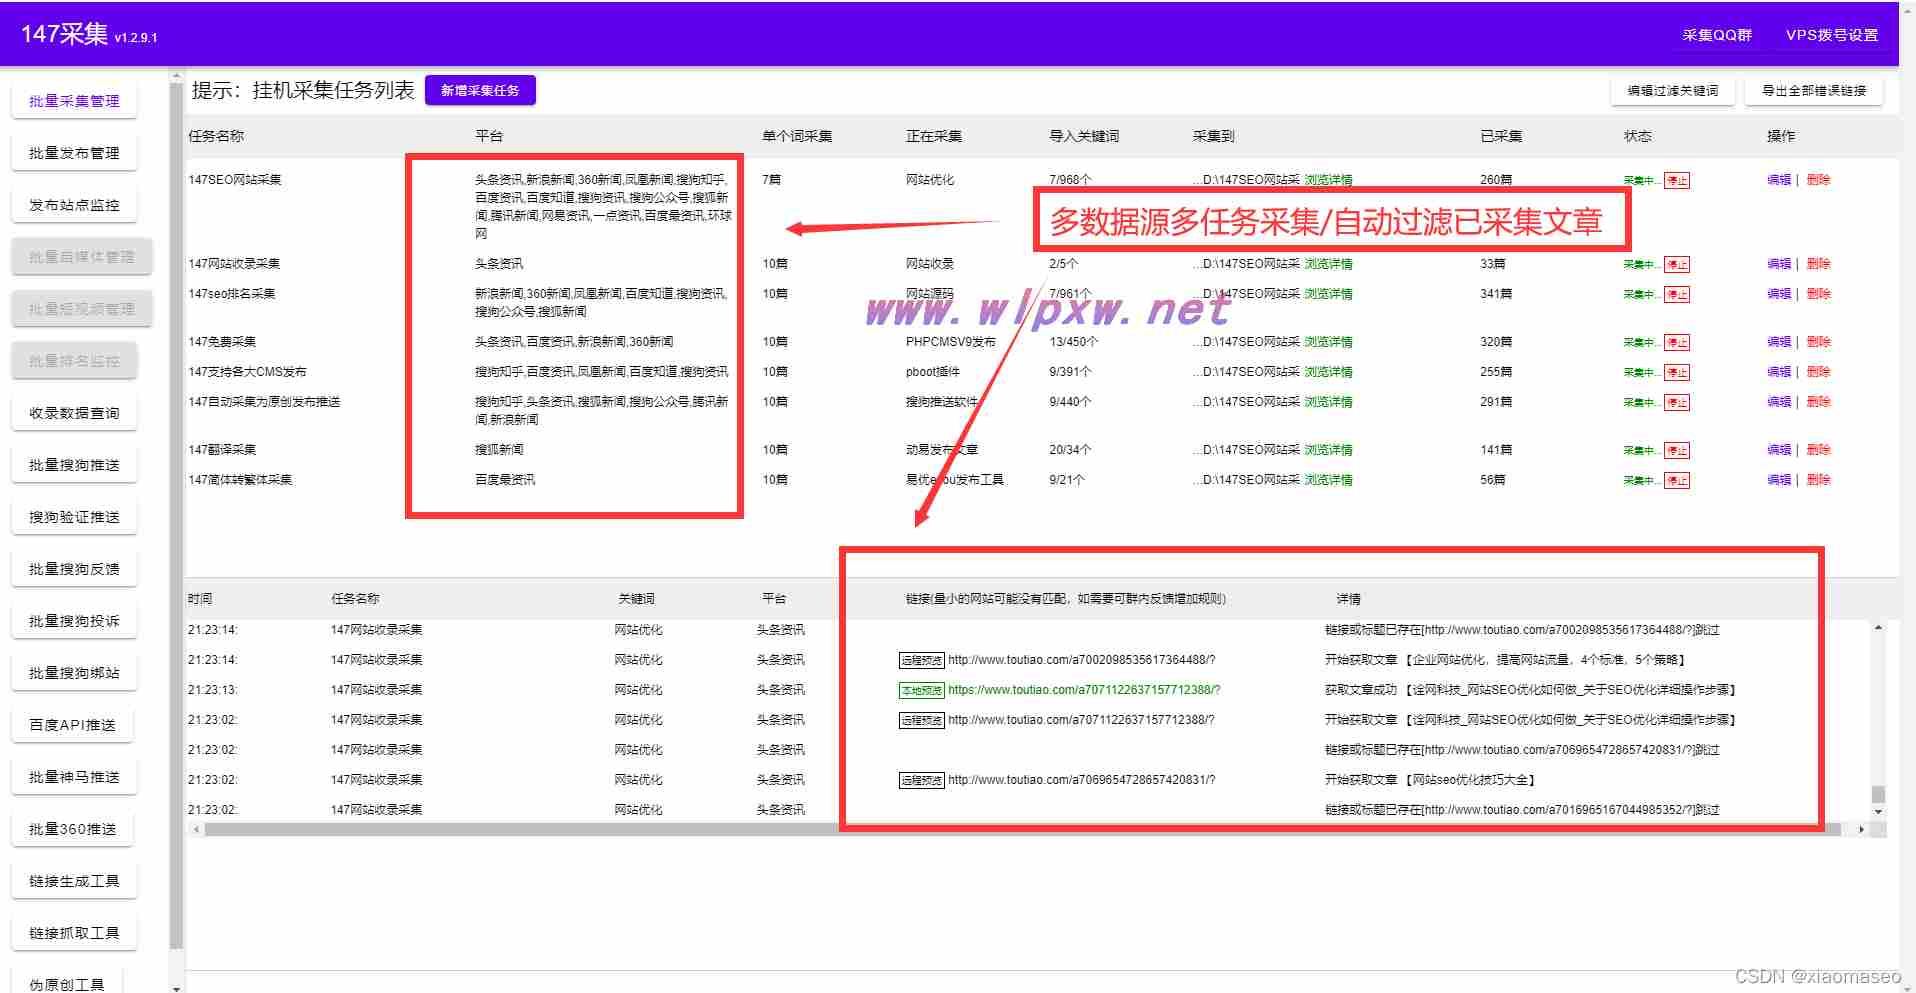Stop the 147网站收录采集 task
The image size is (1916, 993).
pyautogui.click(x=1677, y=265)
